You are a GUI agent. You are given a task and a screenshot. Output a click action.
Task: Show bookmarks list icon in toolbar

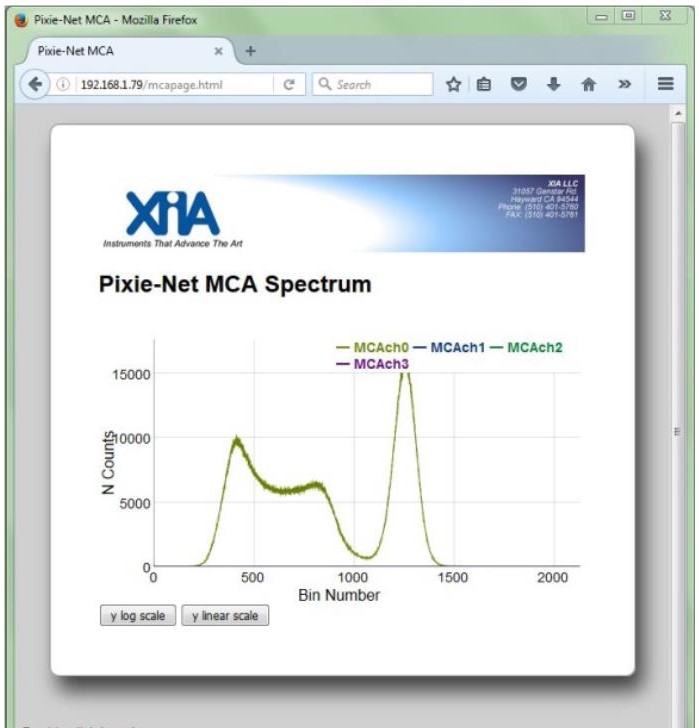(x=484, y=84)
